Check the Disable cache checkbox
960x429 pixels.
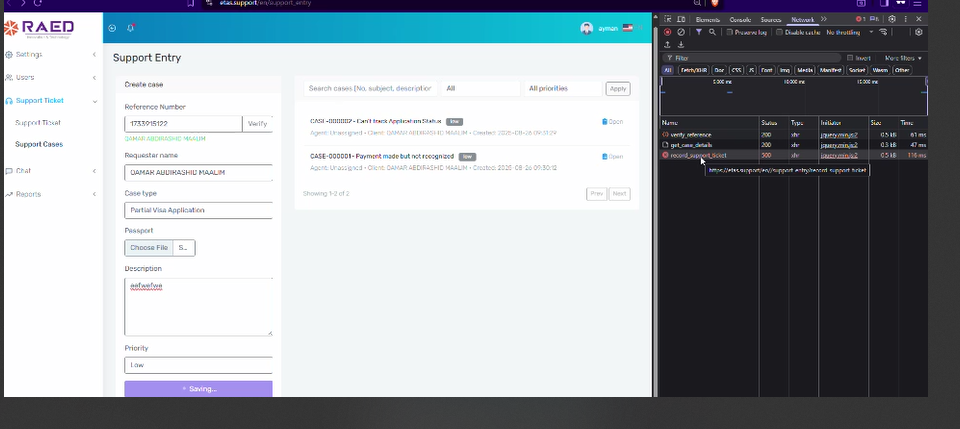(x=778, y=32)
